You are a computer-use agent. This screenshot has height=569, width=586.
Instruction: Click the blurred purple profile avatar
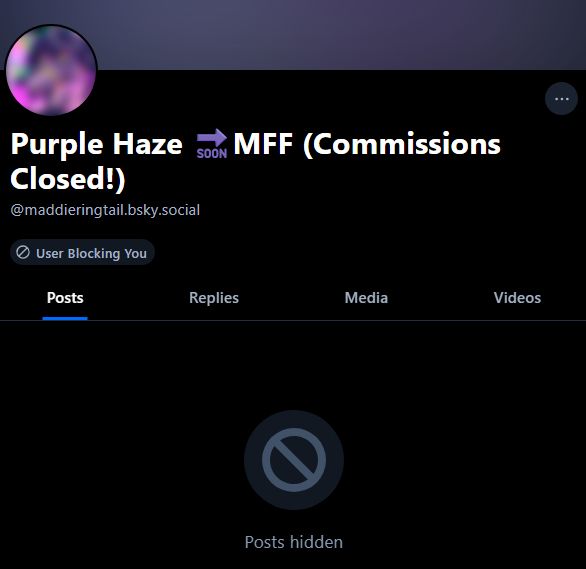click(x=51, y=70)
